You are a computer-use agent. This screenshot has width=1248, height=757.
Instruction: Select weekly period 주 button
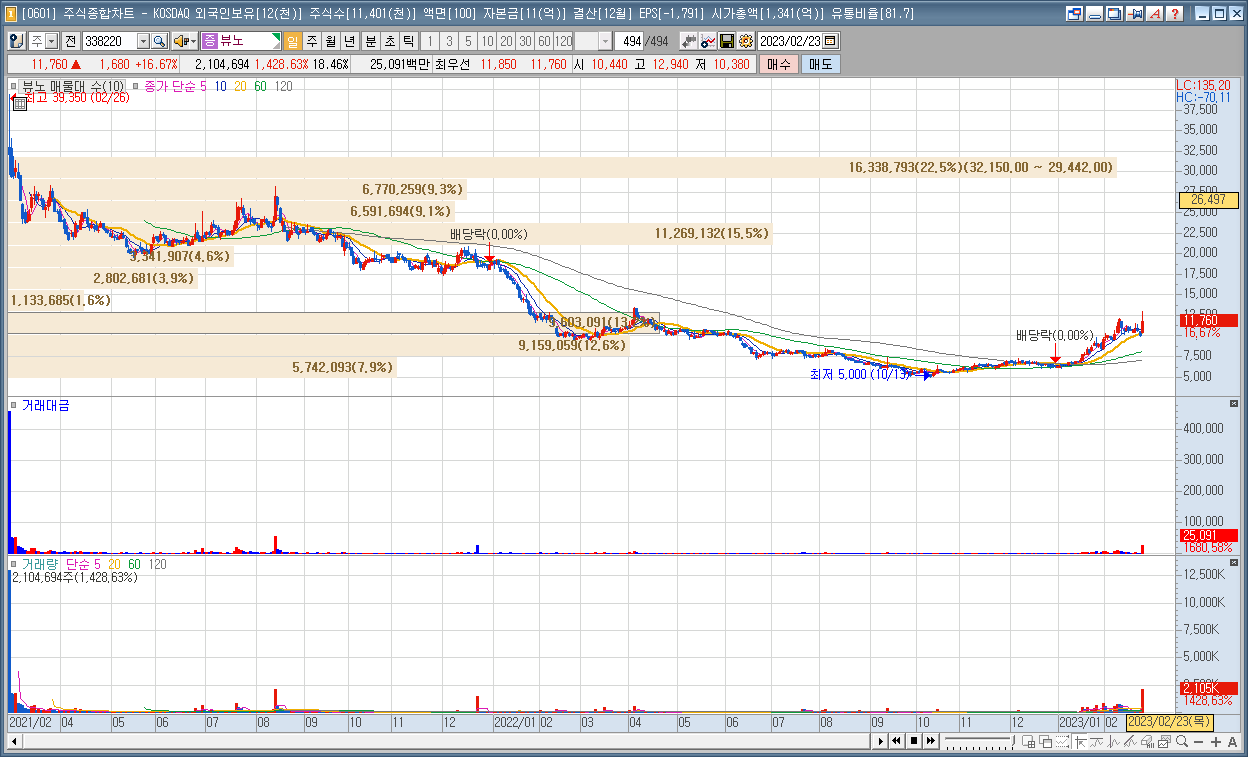click(312, 41)
